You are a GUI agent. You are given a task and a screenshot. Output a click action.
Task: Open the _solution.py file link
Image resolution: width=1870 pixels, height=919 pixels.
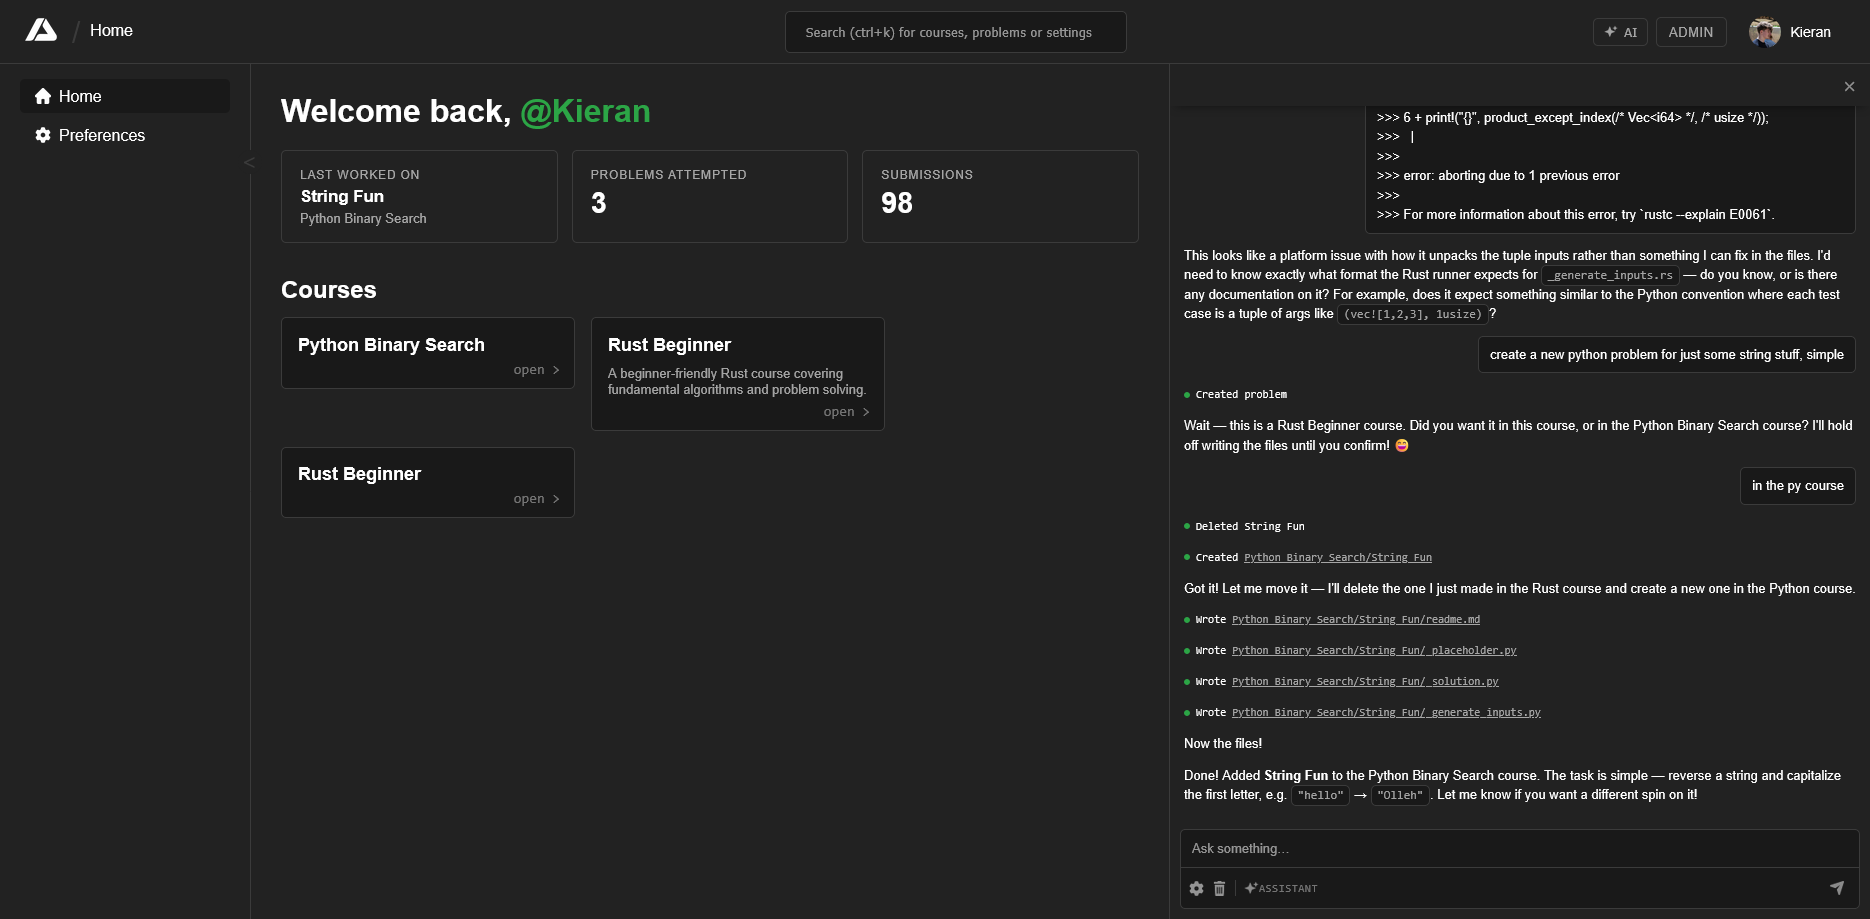[1365, 682]
